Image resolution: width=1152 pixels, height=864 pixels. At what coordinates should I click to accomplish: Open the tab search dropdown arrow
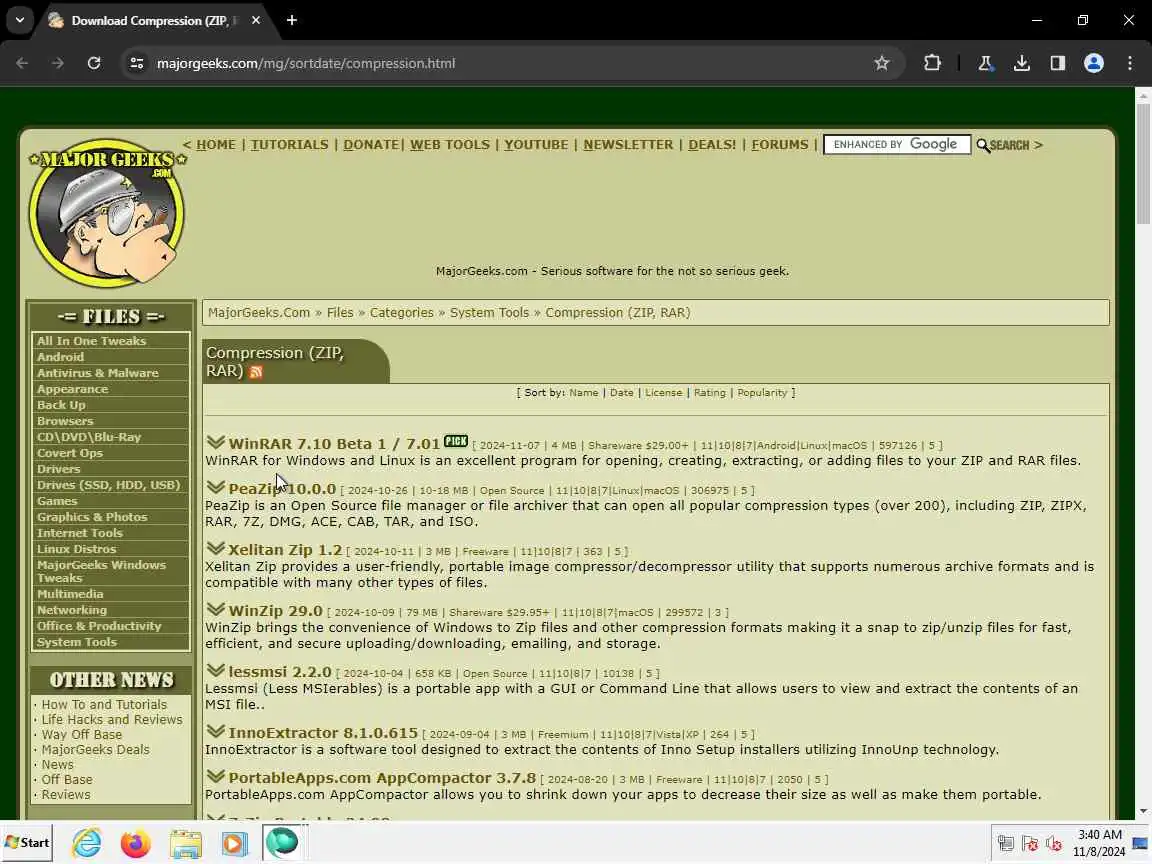(x=20, y=21)
